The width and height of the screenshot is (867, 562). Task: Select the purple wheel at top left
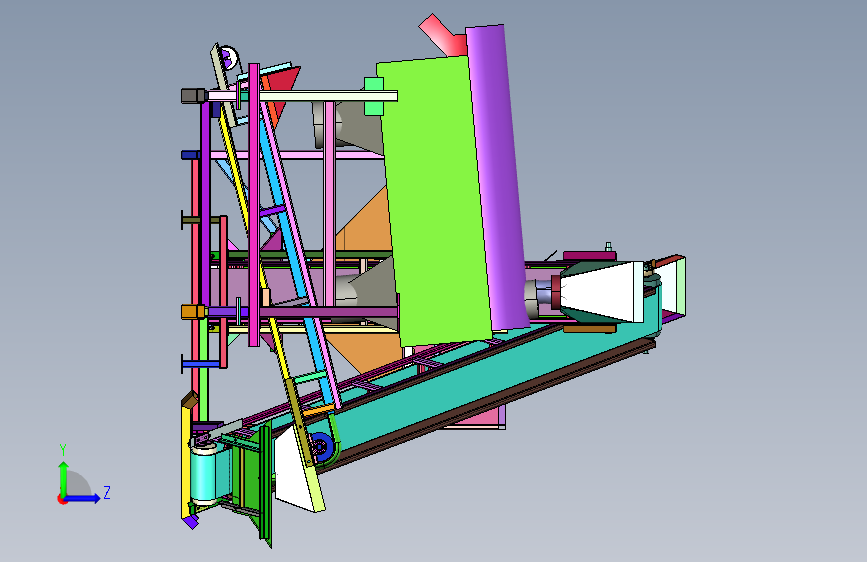point(228,56)
